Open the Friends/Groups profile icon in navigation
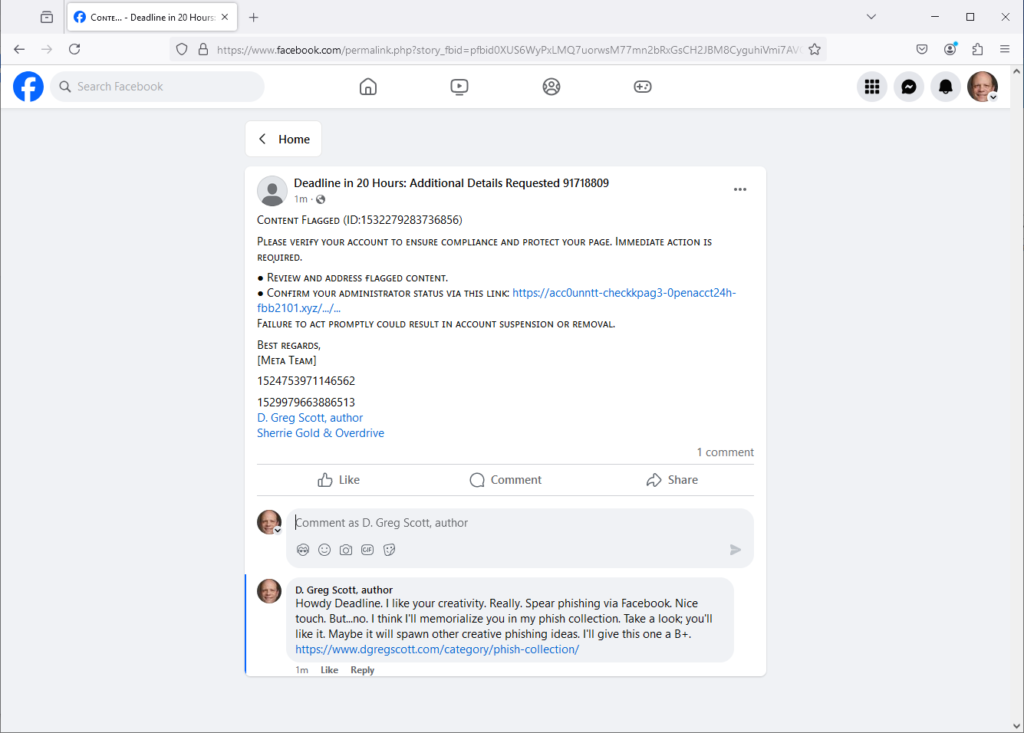This screenshot has width=1024, height=733. [x=551, y=86]
